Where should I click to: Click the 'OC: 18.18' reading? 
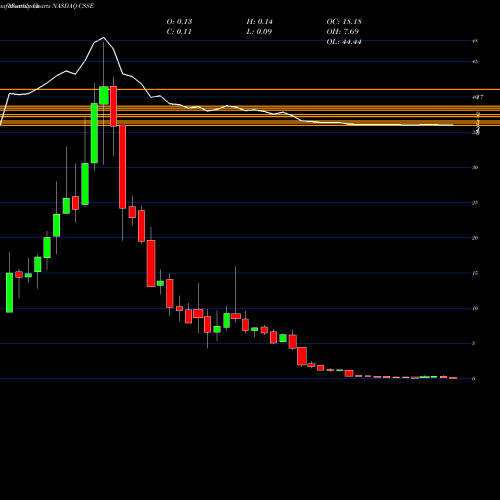coord(344,21)
